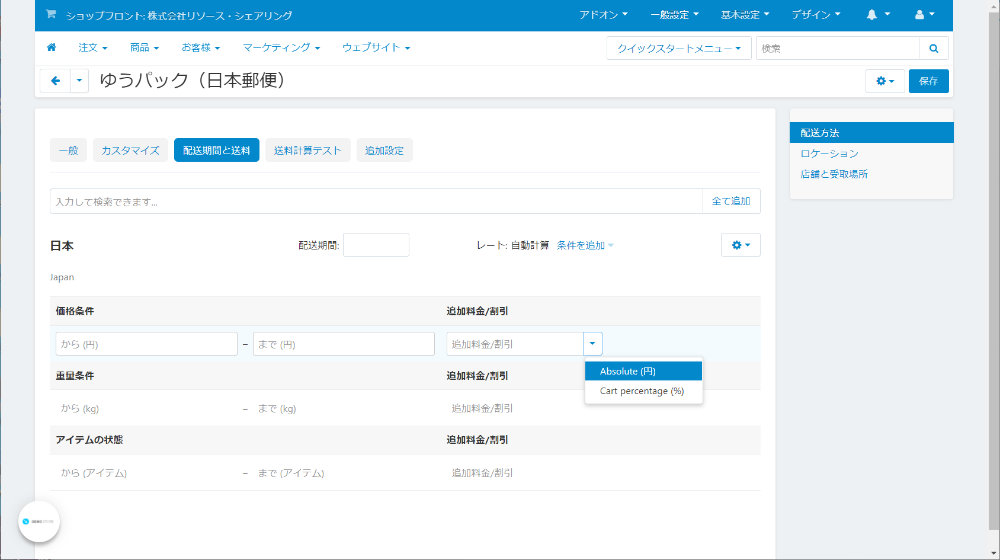1000x560 pixels.
Task: Click the 価格条件 header label
Action: 75,311
